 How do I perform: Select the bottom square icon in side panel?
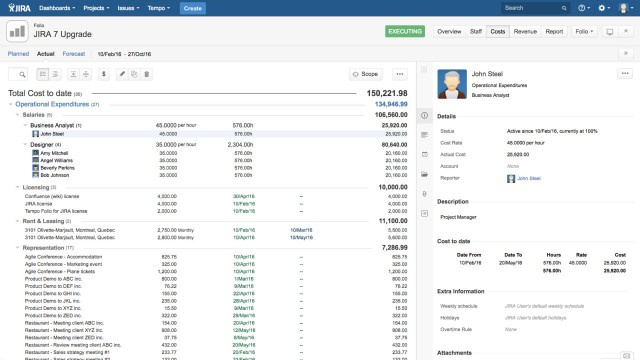424,213
